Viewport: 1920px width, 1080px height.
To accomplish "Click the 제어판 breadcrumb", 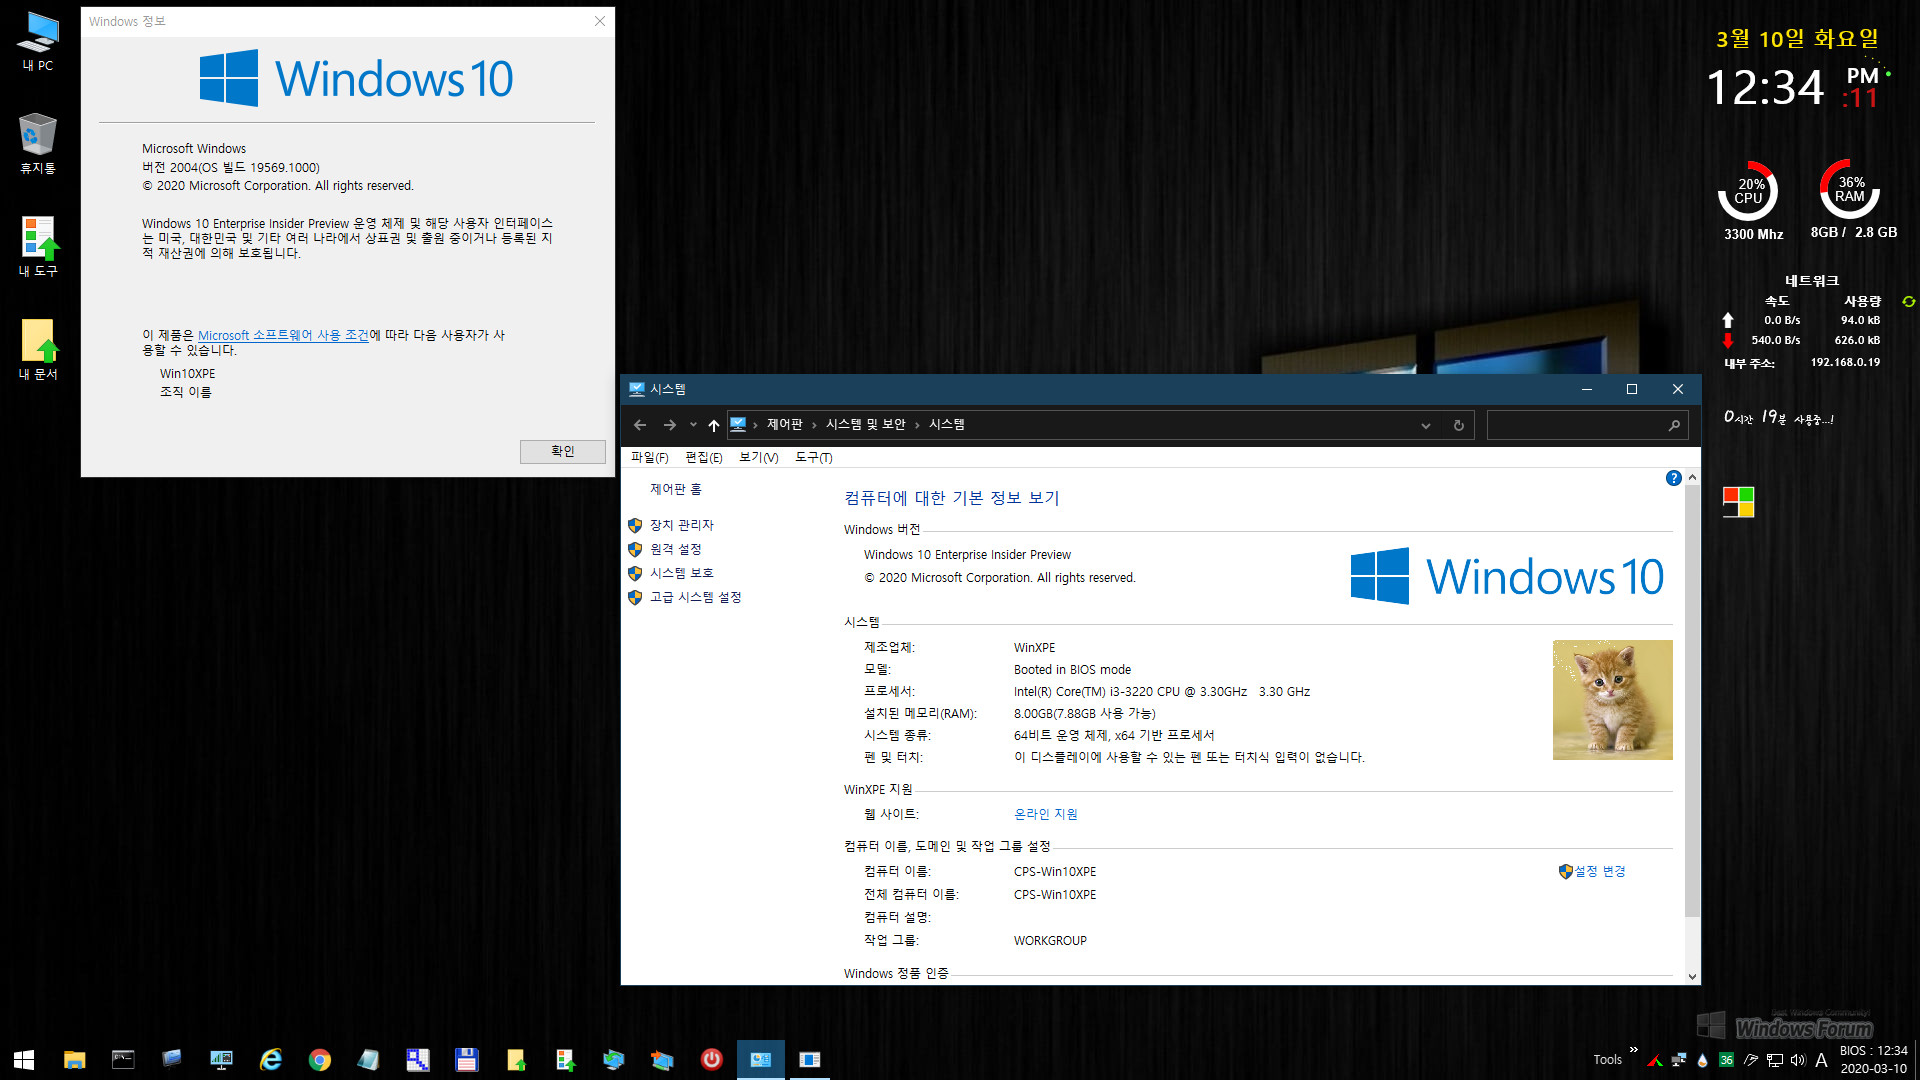I will click(x=784, y=425).
